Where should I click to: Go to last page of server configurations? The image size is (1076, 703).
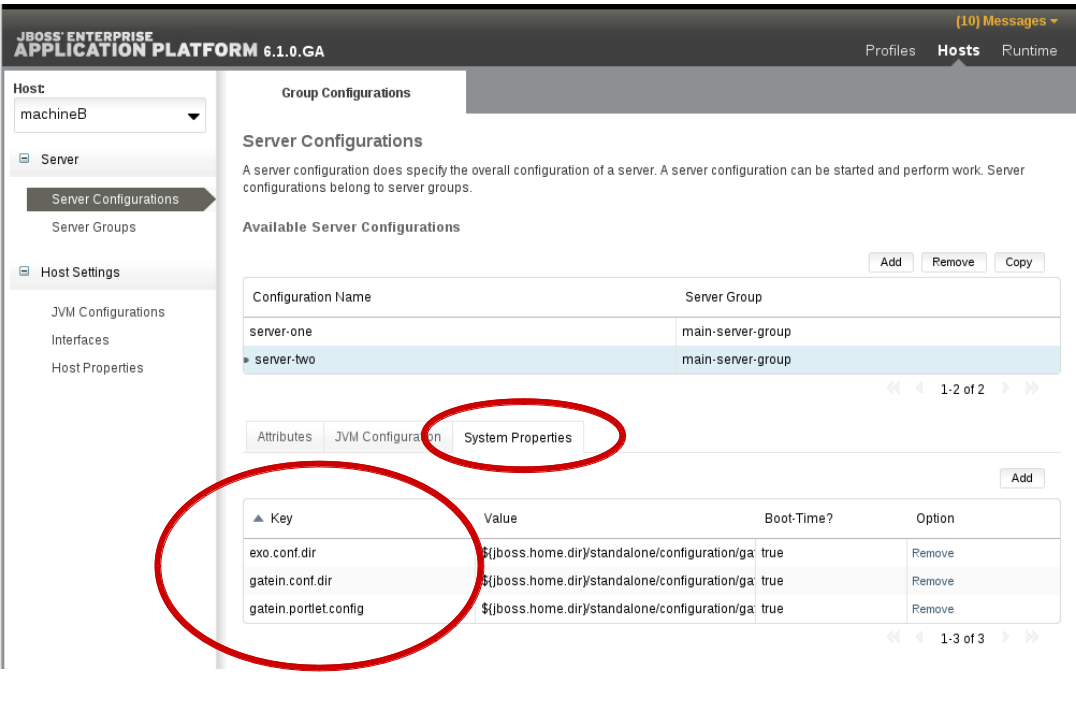pyautogui.click(x=1032, y=389)
